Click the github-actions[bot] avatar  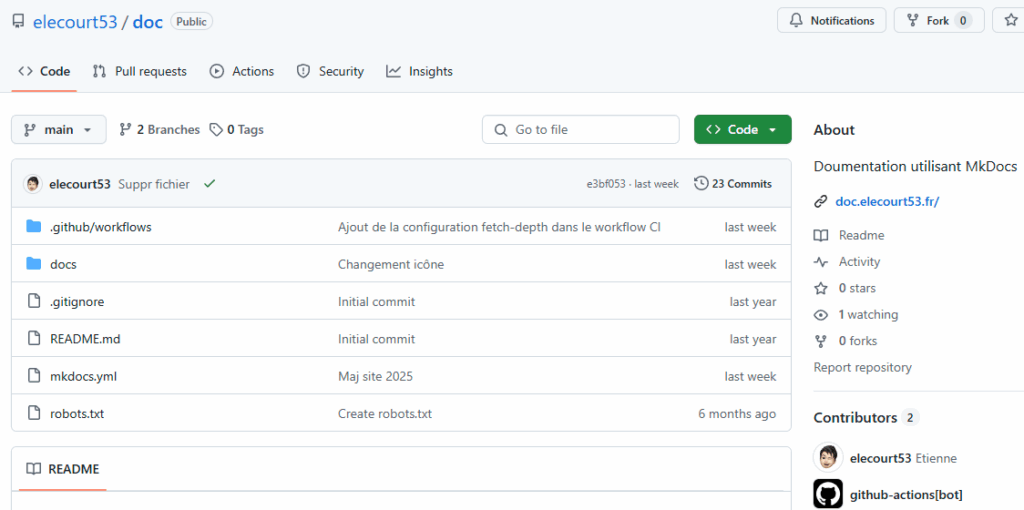pos(828,494)
